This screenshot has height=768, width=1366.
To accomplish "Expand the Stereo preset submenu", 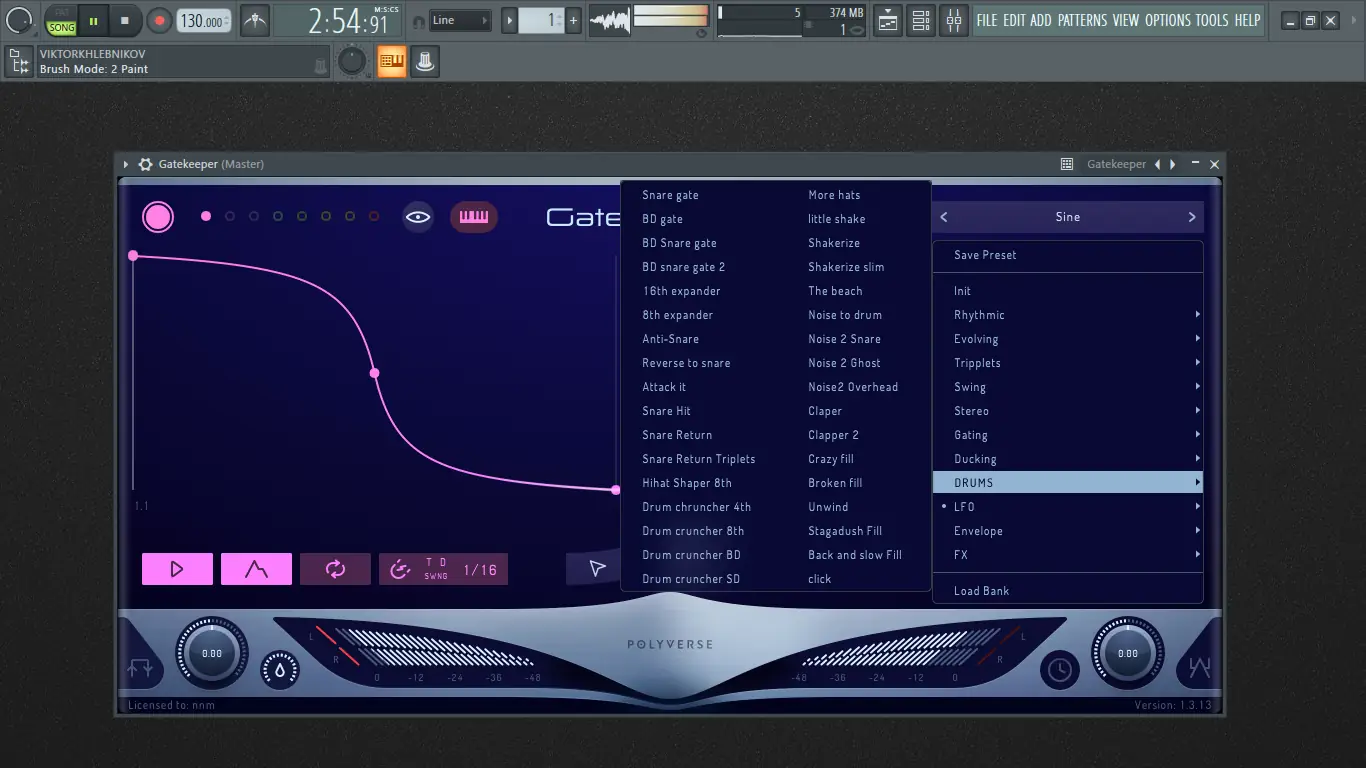I will 1068,411.
